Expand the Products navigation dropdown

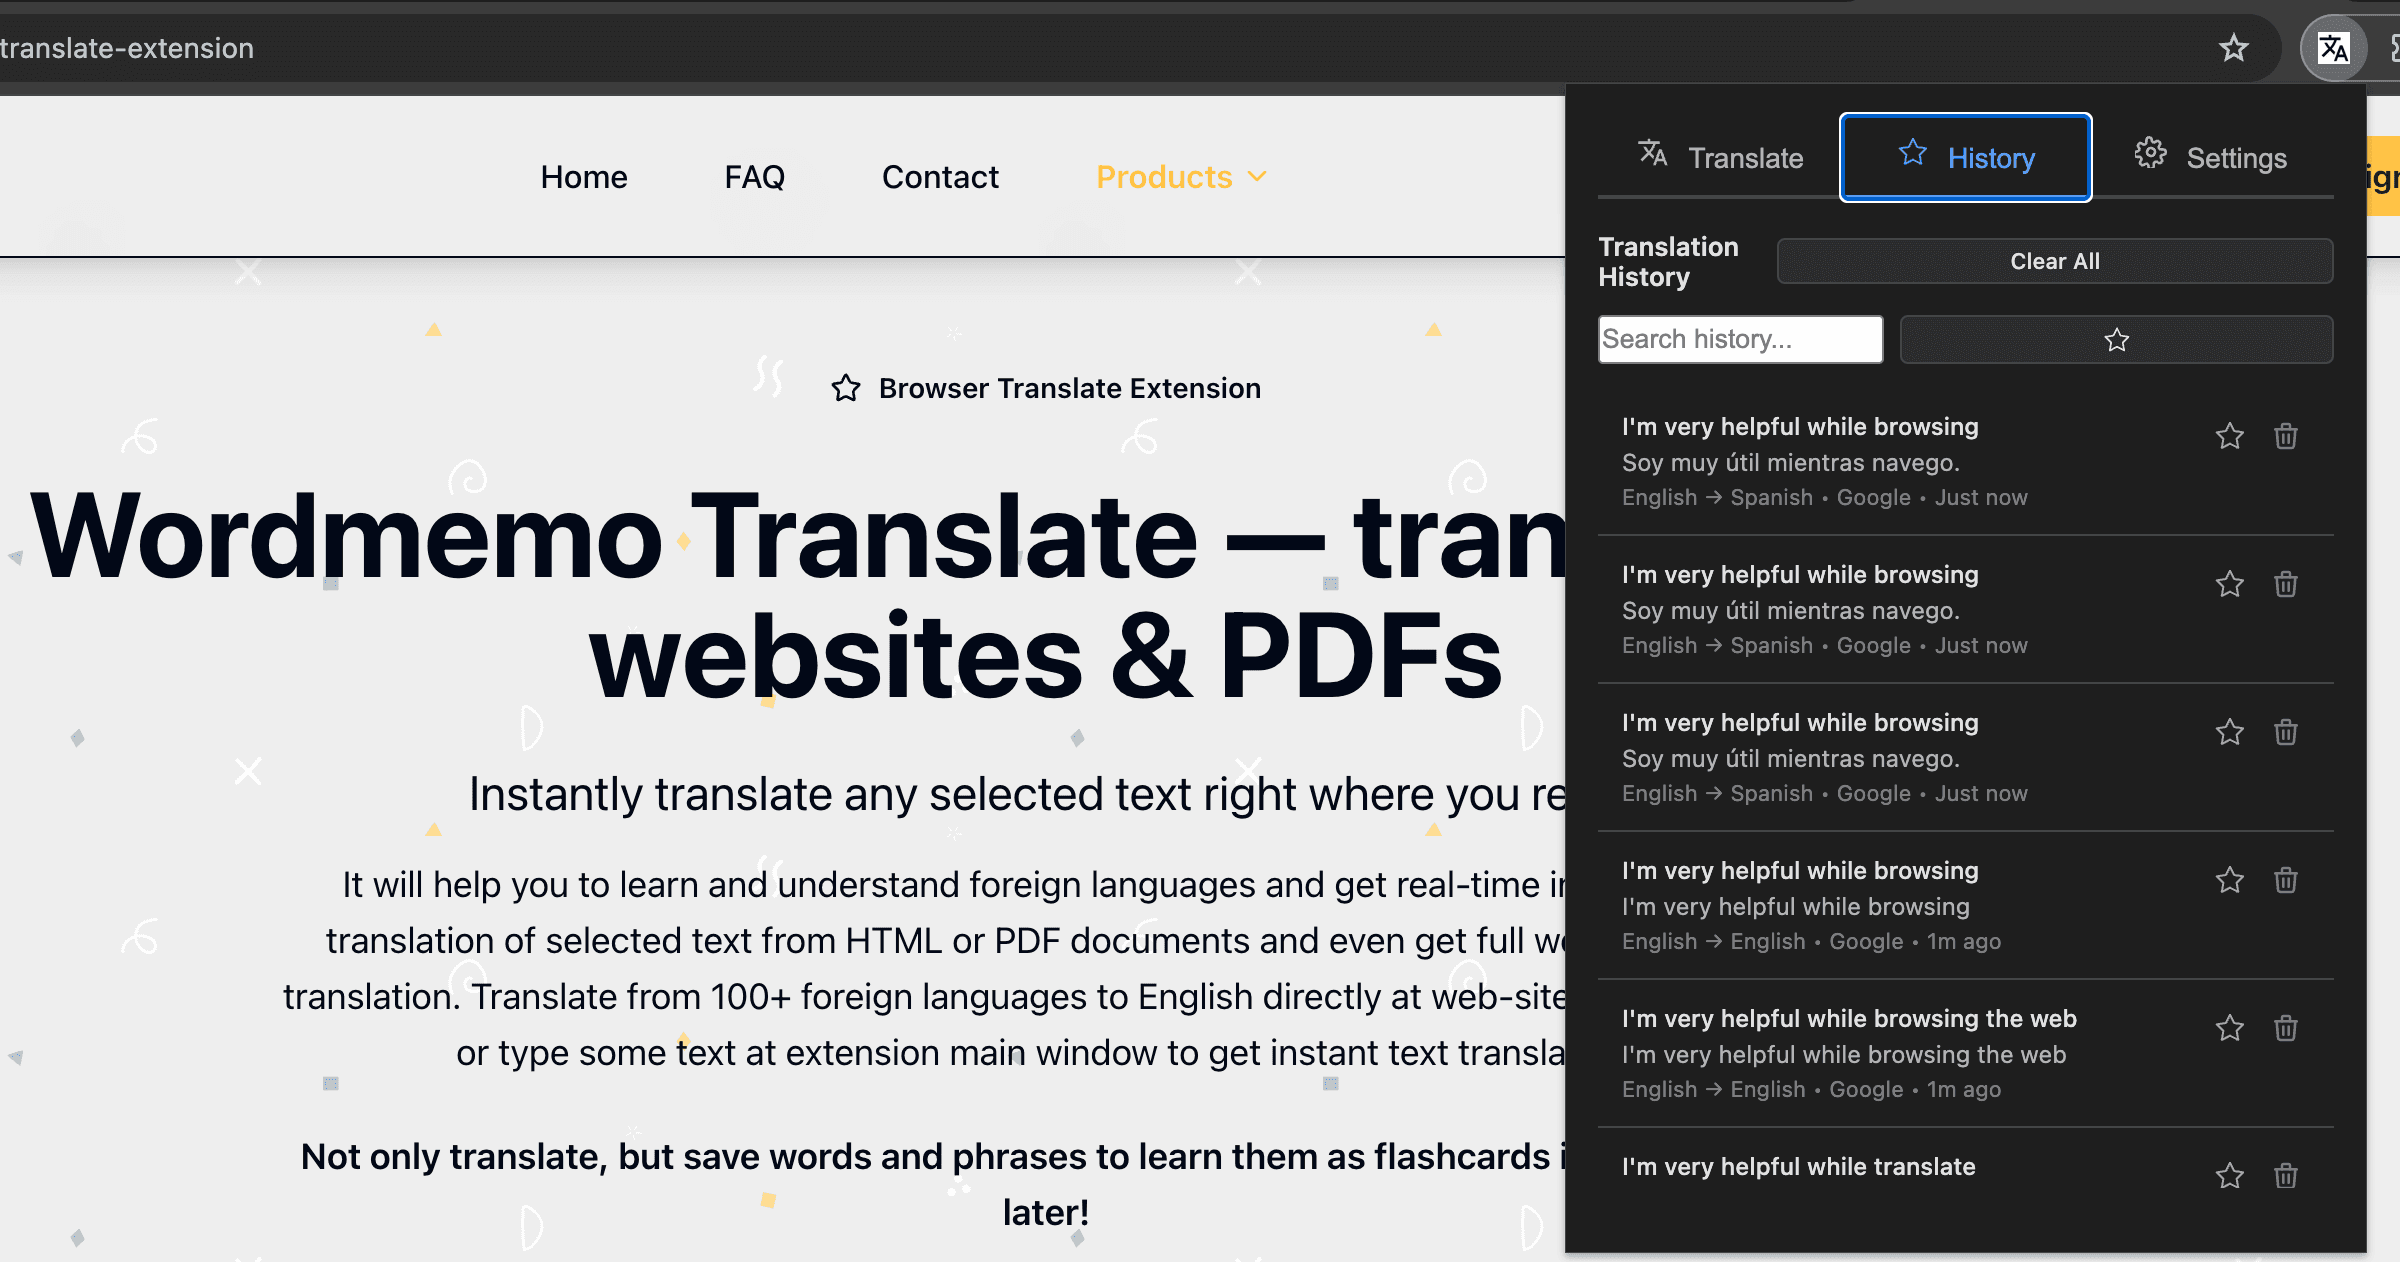tap(1180, 176)
